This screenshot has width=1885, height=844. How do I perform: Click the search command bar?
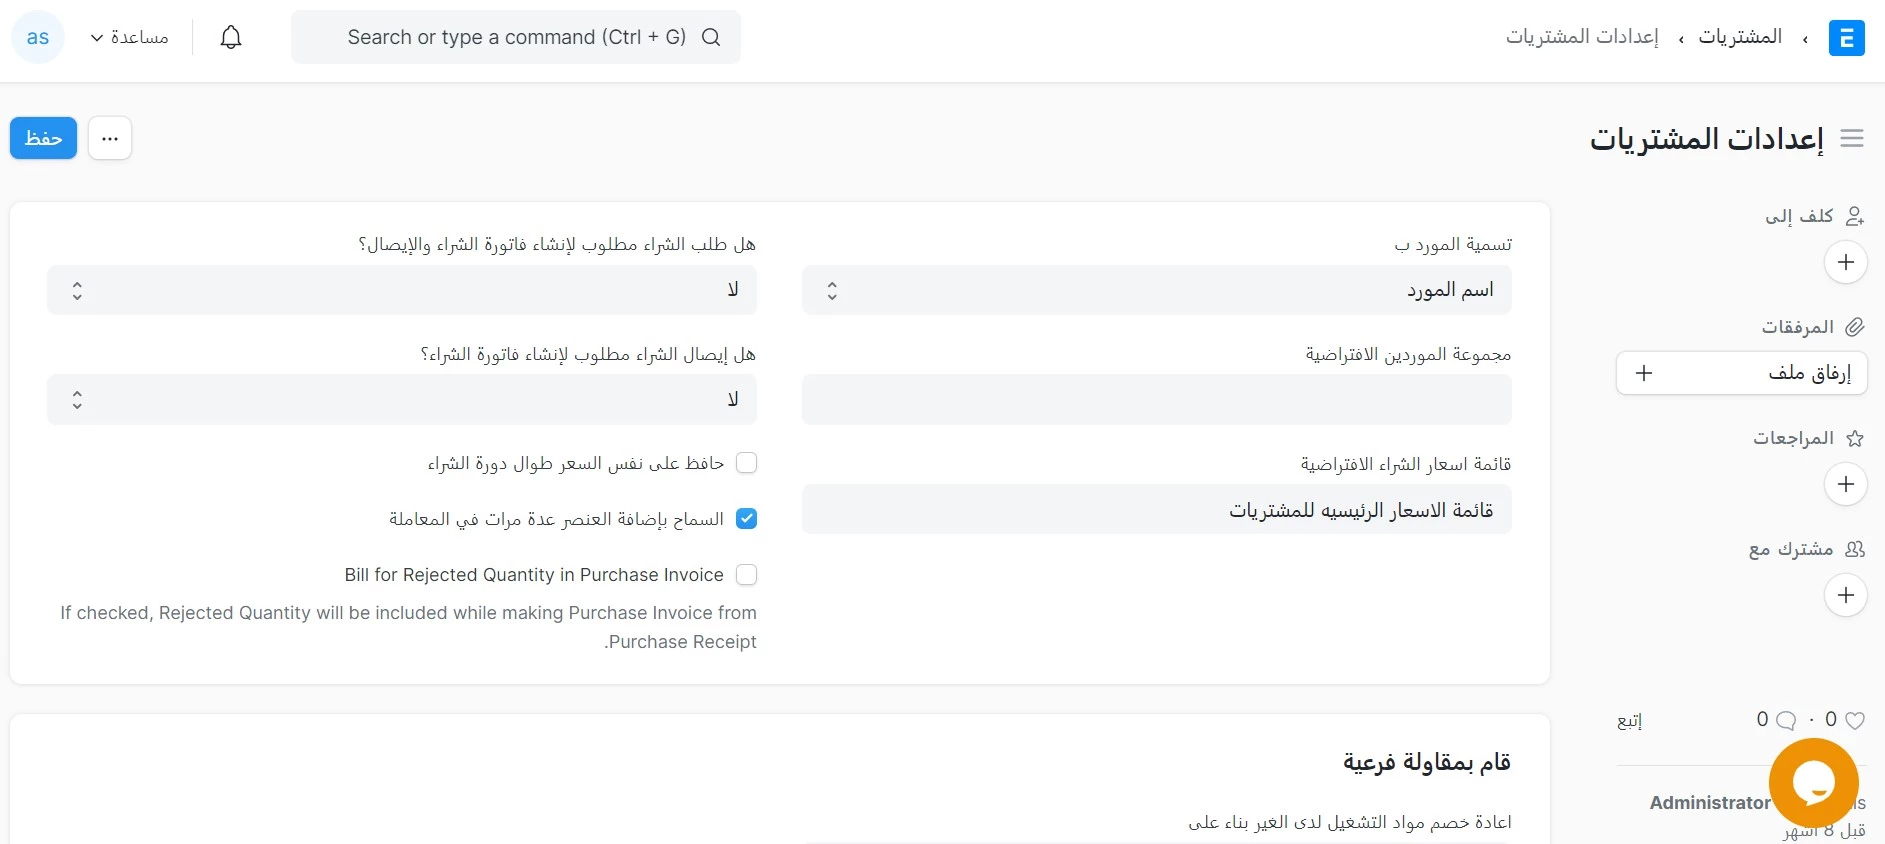[x=516, y=37]
